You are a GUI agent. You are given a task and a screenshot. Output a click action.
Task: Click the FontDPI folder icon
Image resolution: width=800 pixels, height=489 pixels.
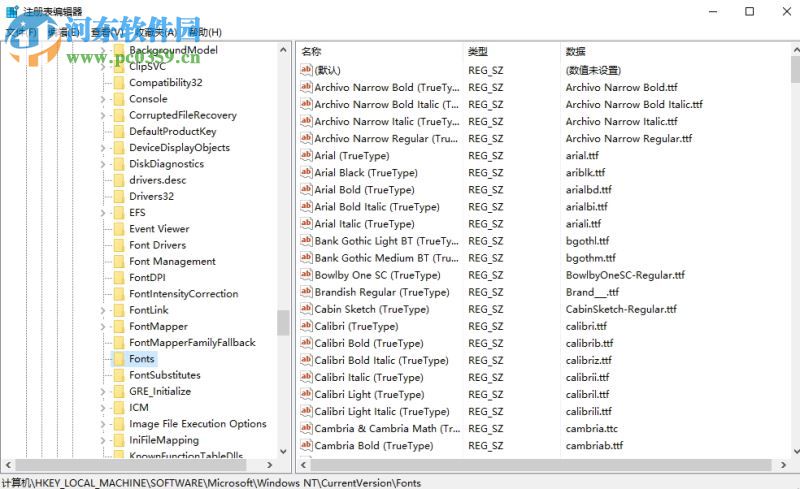(x=118, y=277)
